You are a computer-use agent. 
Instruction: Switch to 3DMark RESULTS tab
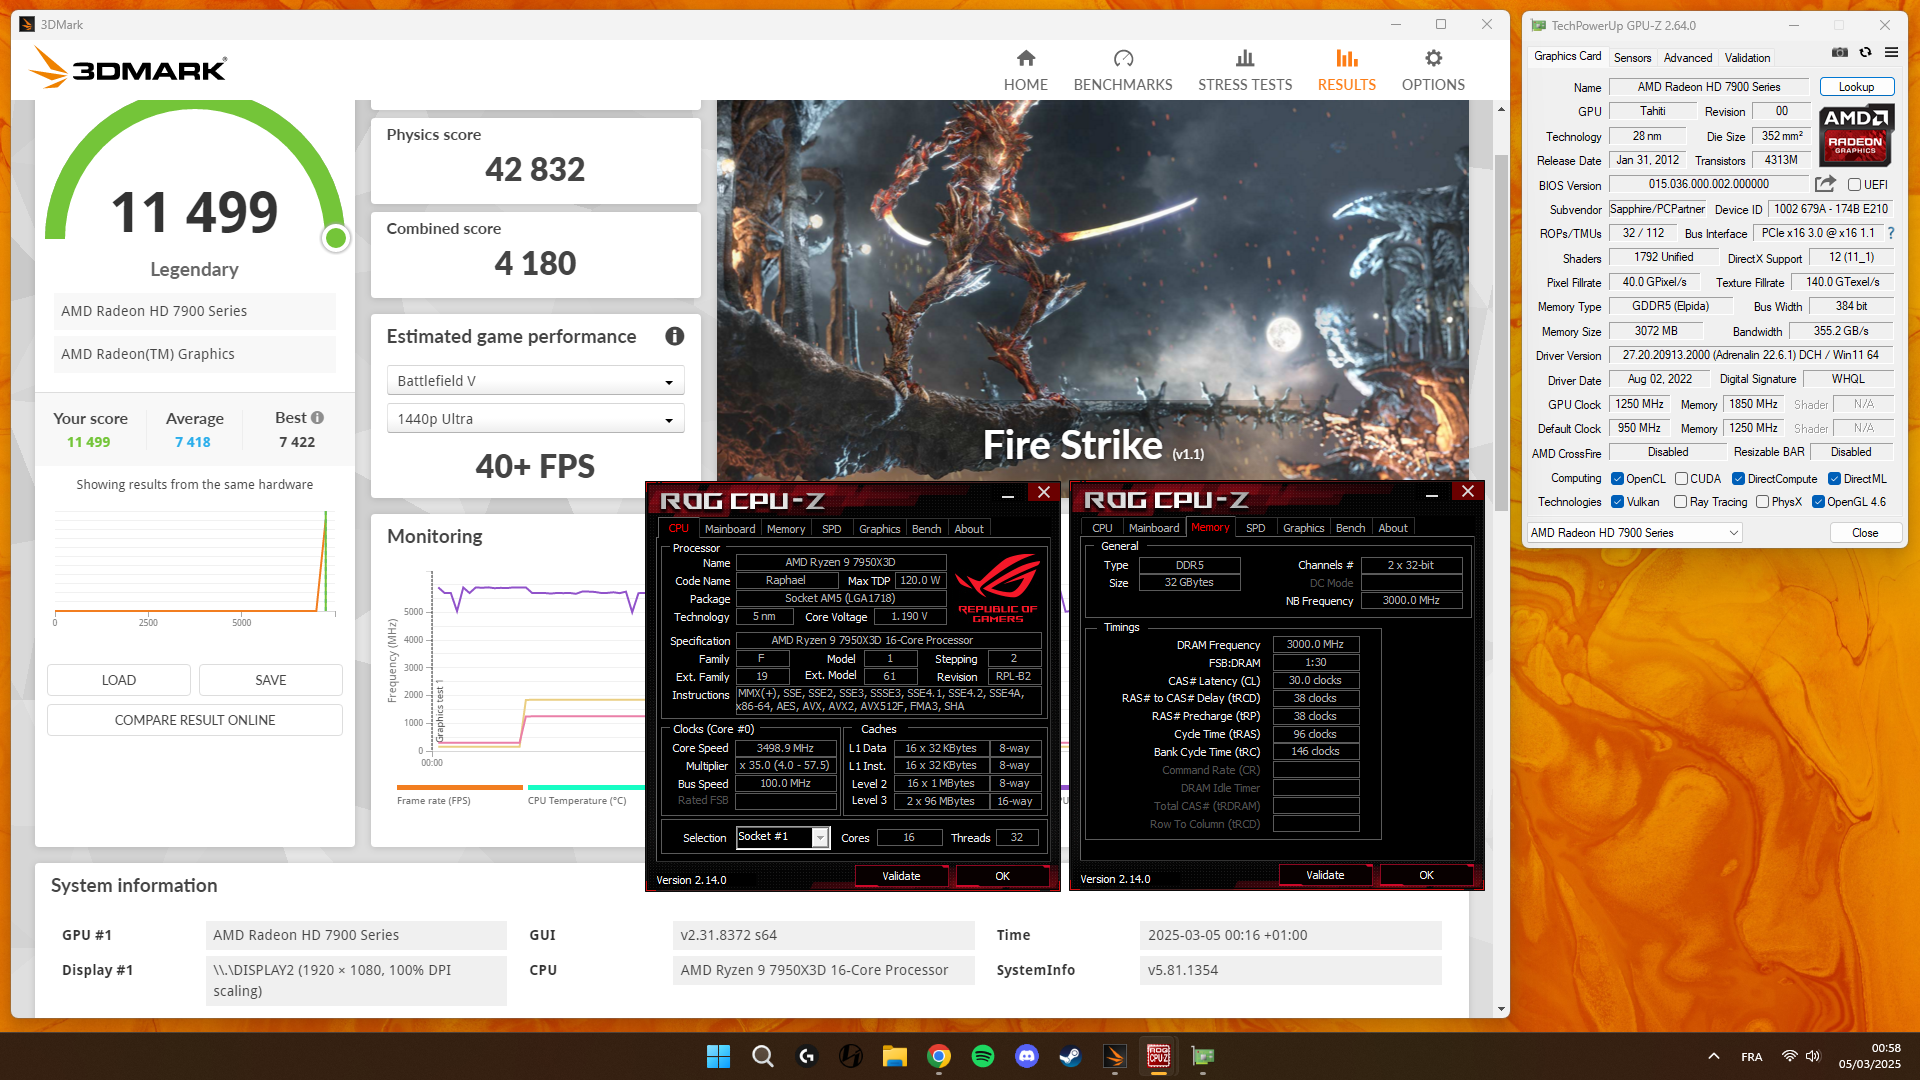coord(1346,70)
